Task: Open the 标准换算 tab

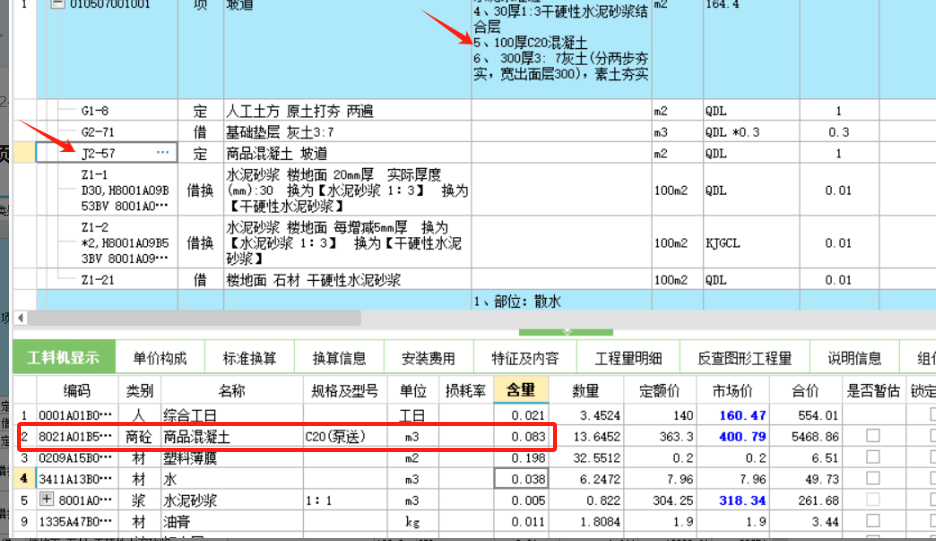Action: tap(250, 358)
